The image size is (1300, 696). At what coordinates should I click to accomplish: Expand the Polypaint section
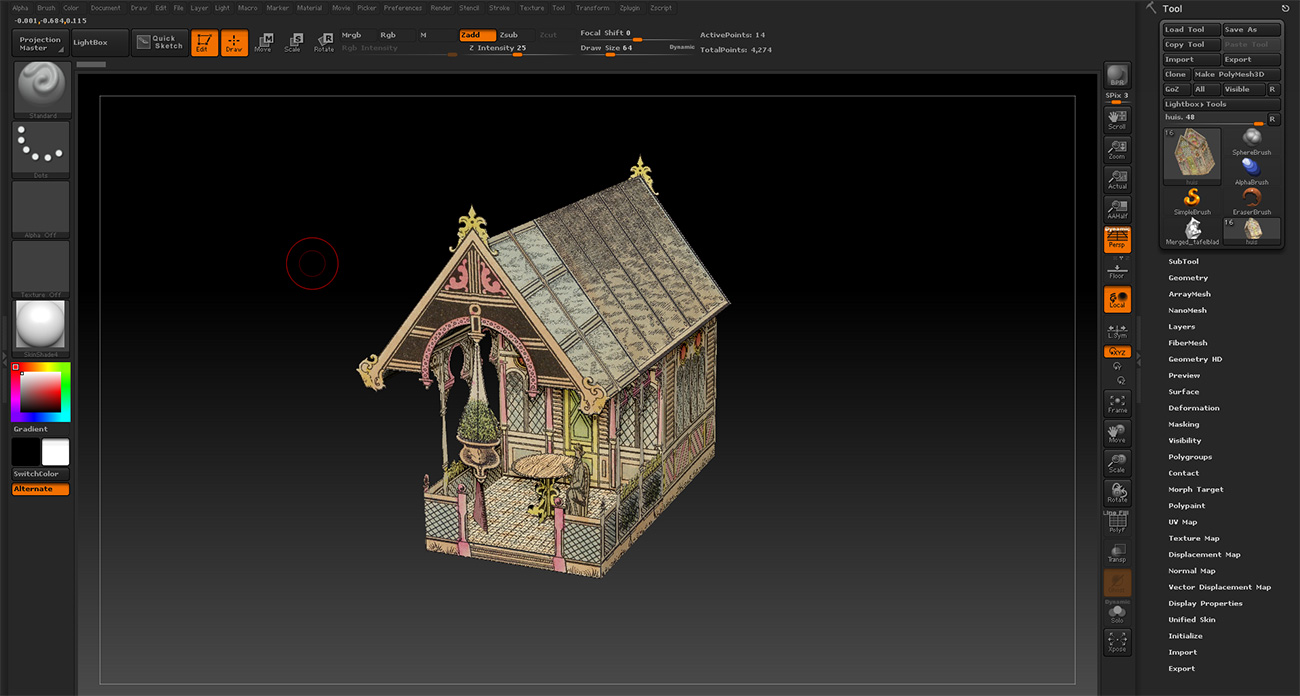pos(1187,506)
